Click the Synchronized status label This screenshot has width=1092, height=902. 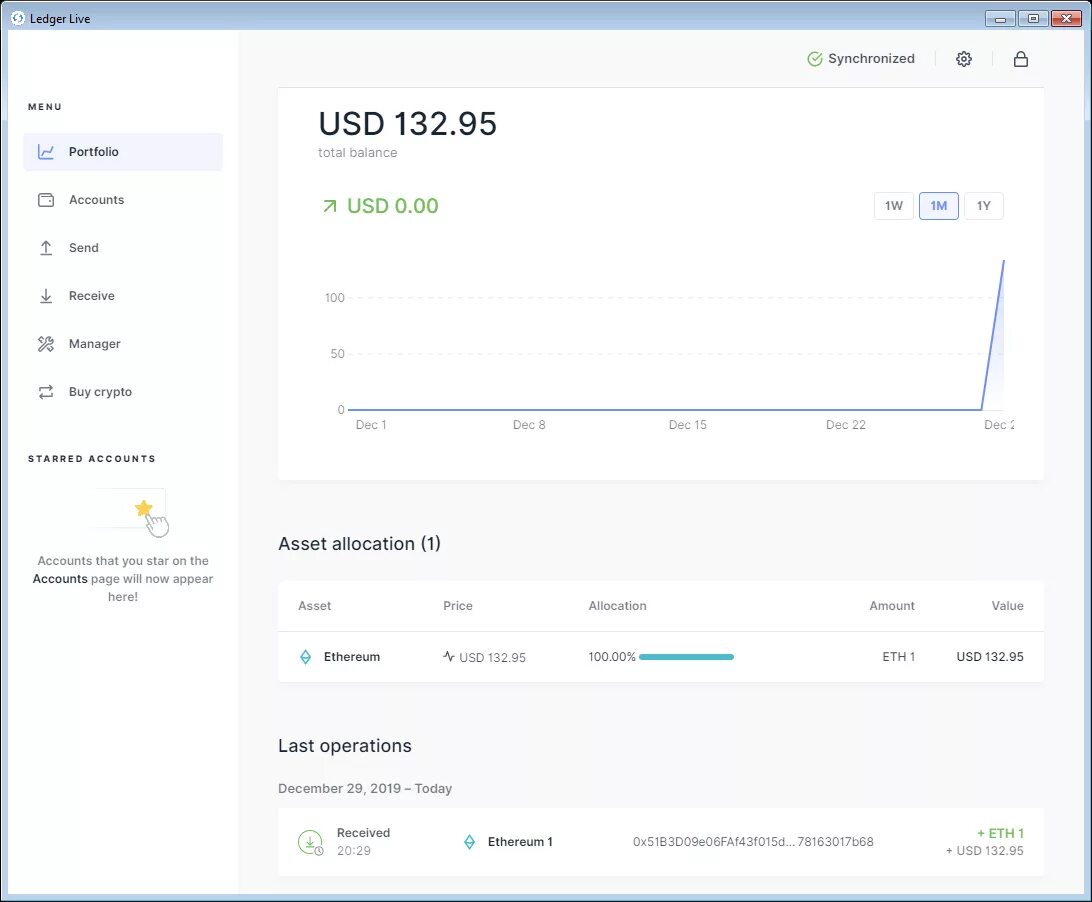coord(871,59)
